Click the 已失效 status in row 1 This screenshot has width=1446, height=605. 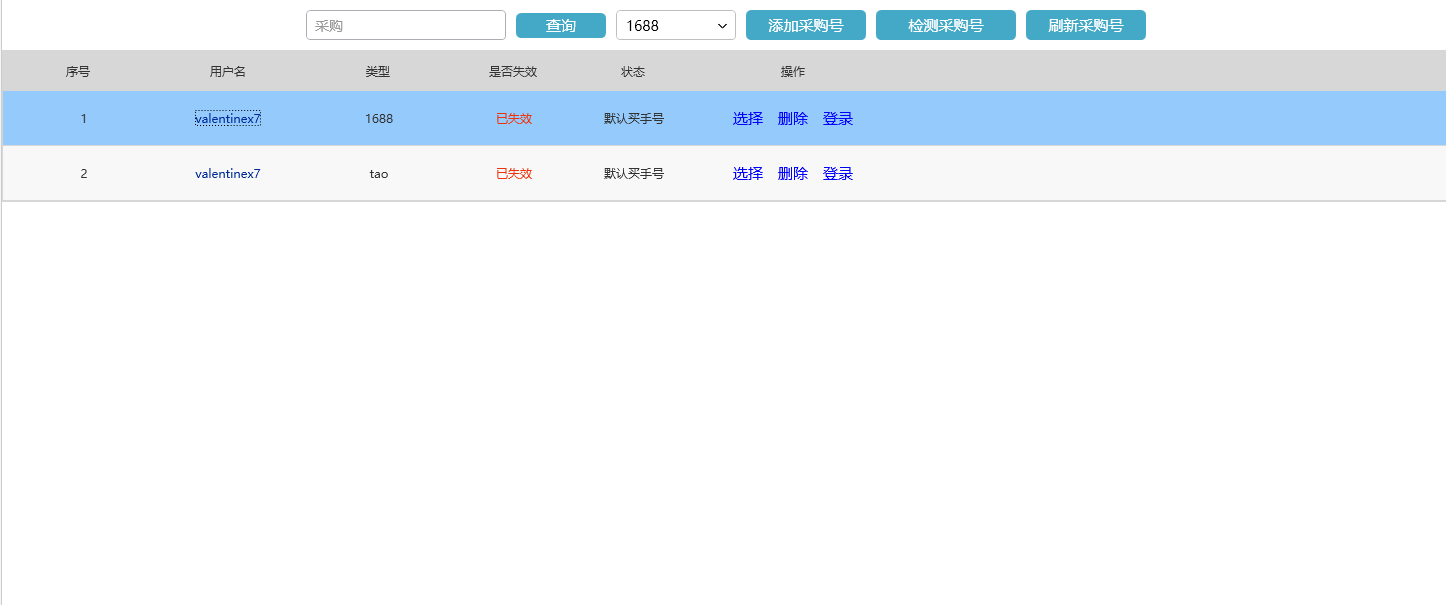click(513, 118)
